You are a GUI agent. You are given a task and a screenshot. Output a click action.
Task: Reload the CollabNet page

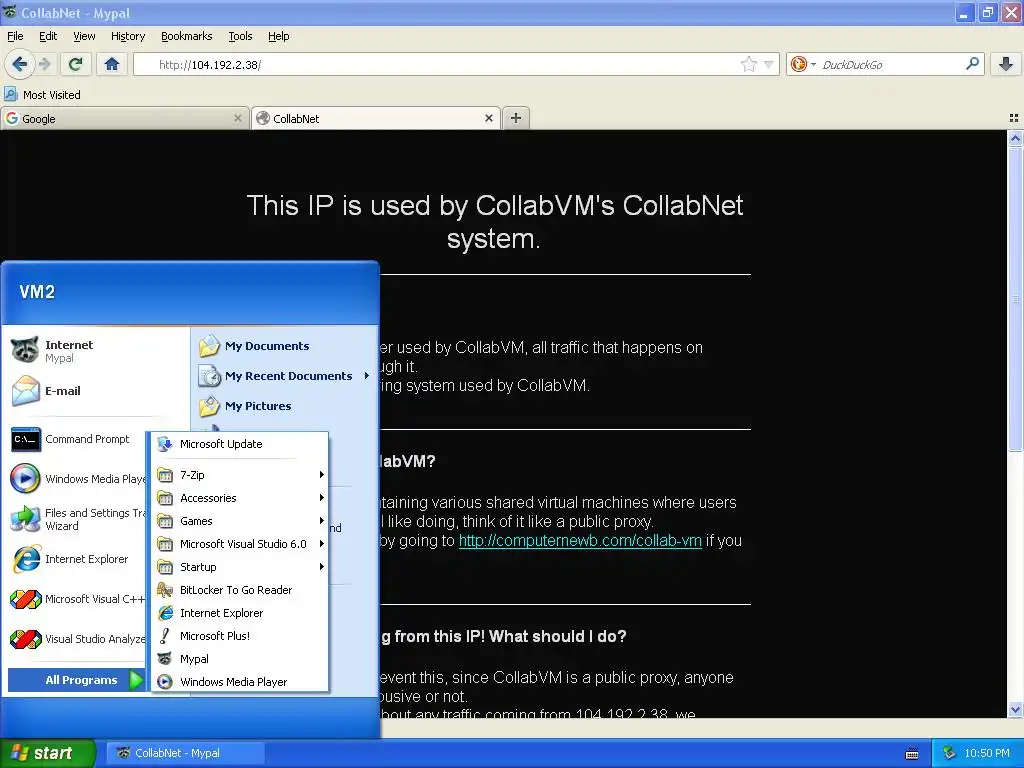tap(76, 64)
